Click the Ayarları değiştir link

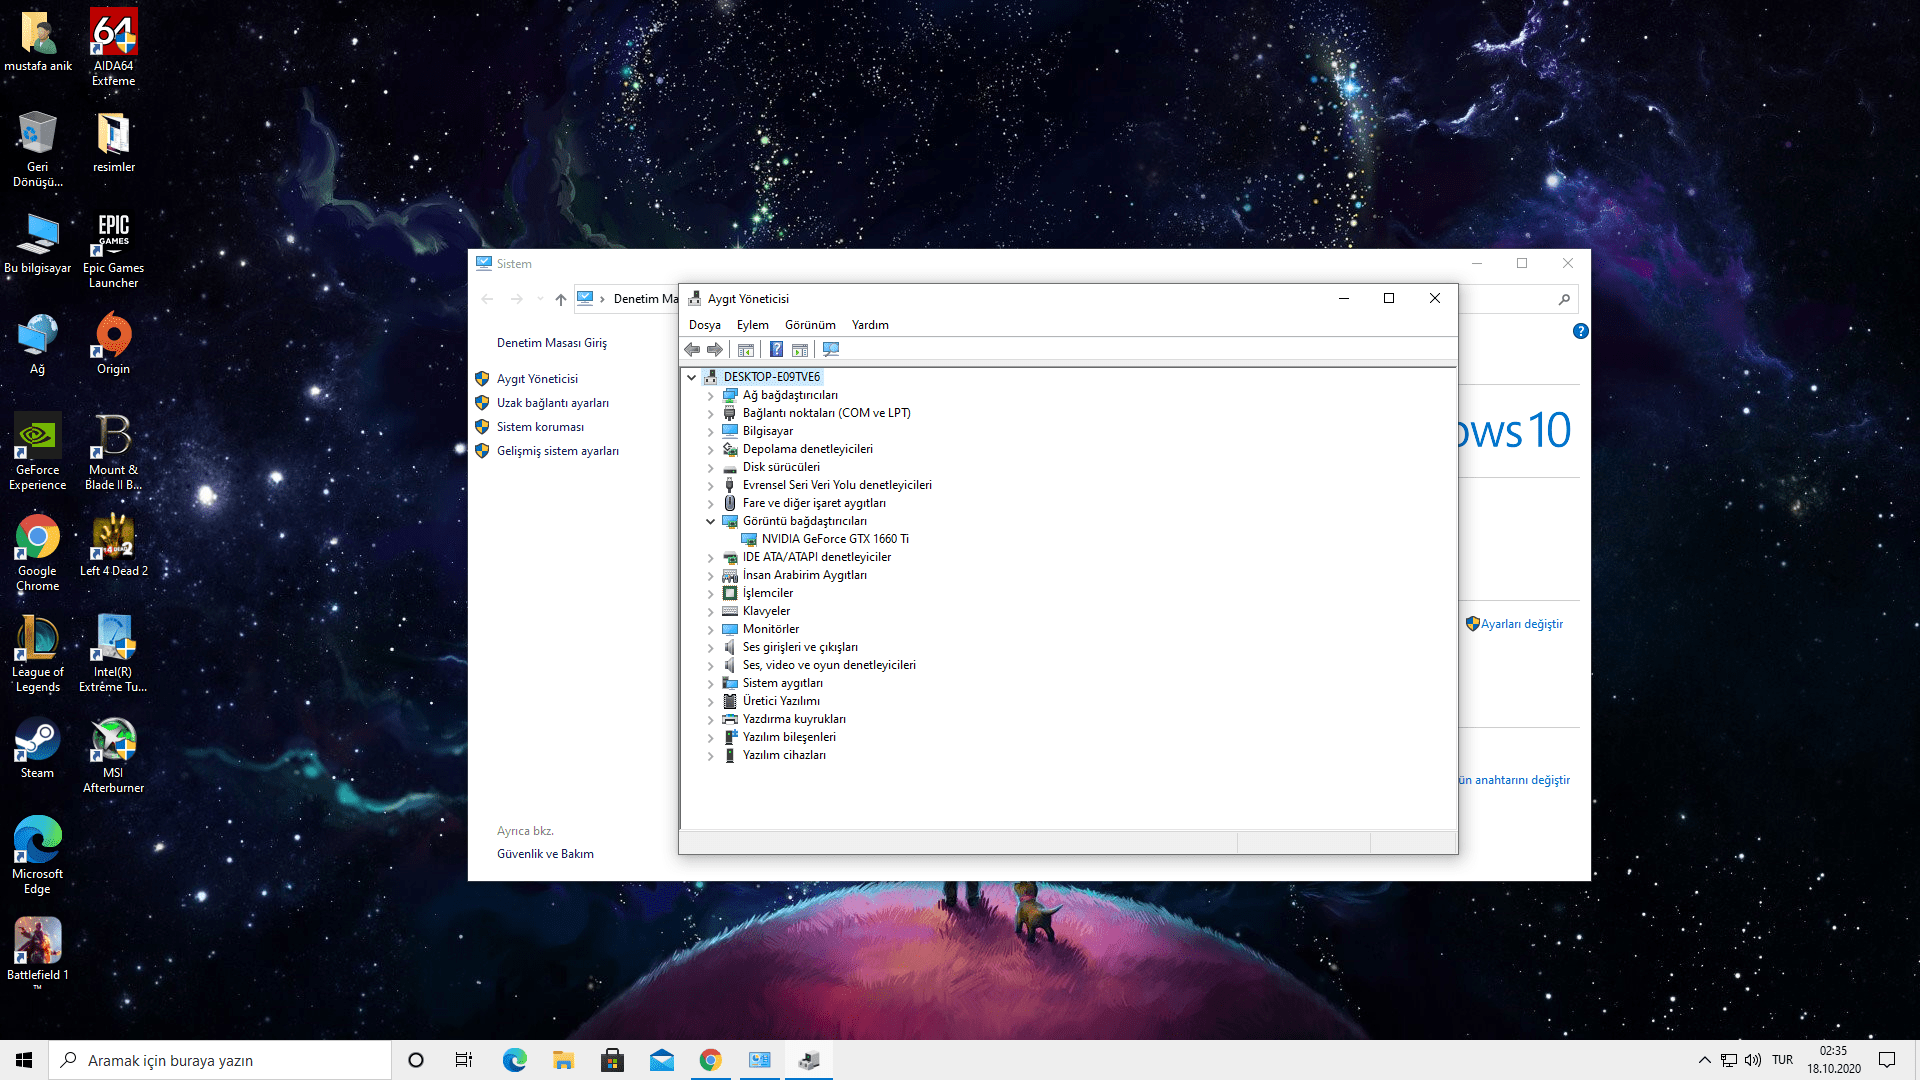[x=1521, y=624]
